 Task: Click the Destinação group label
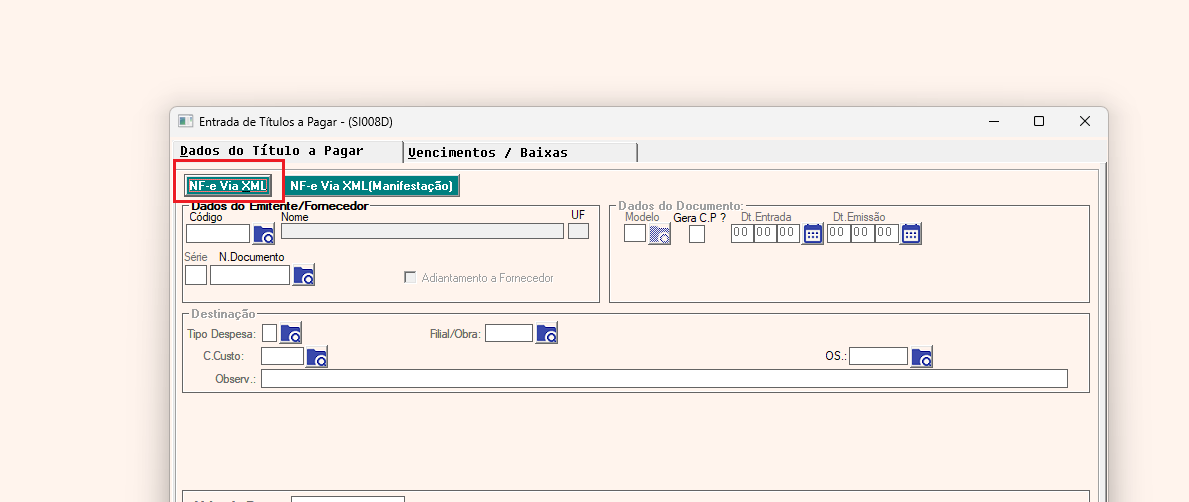pos(224,313)
